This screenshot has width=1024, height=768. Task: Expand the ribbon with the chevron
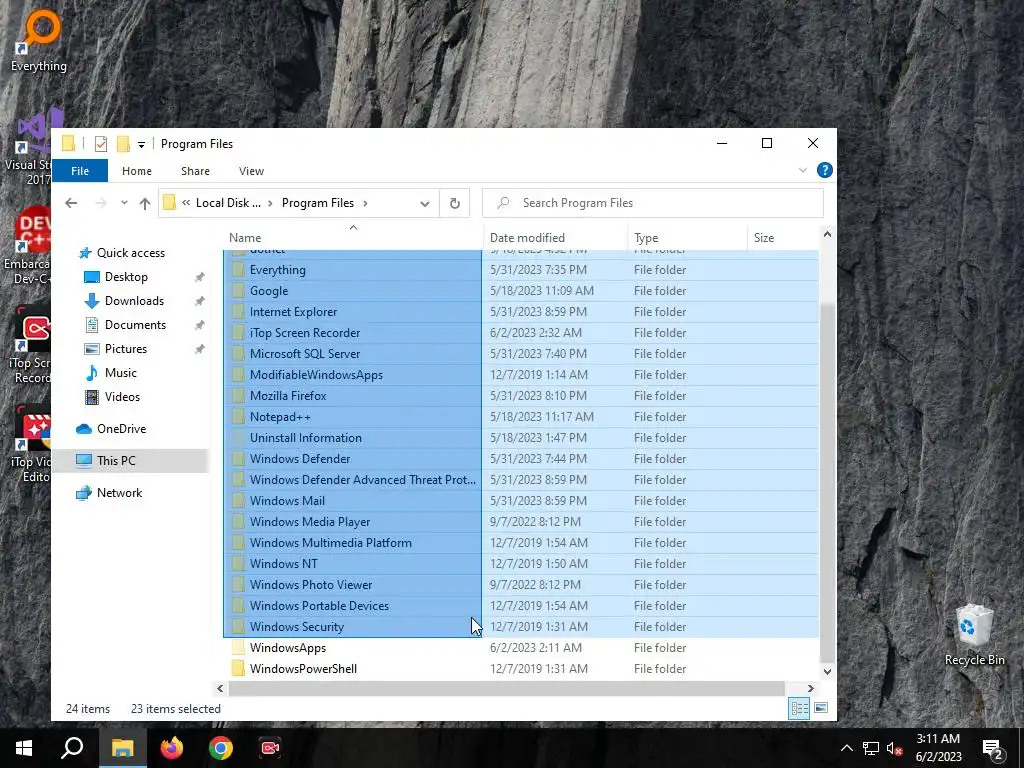[x=803, y=170]
